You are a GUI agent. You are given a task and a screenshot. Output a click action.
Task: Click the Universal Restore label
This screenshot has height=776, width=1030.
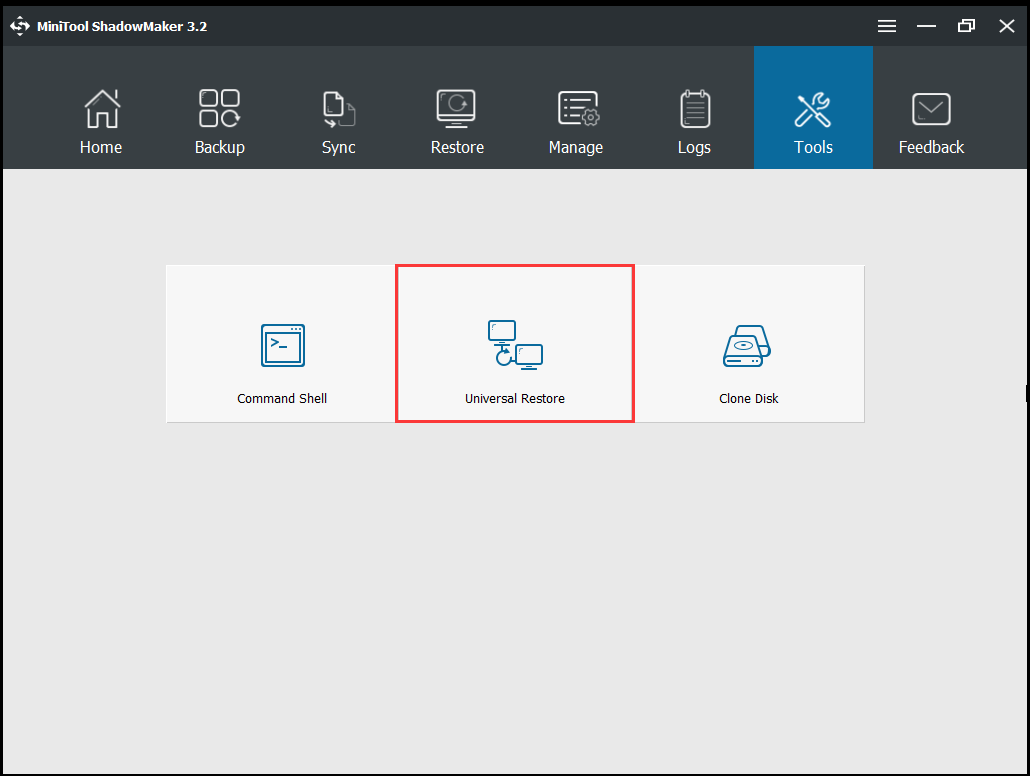coord(515,398)
